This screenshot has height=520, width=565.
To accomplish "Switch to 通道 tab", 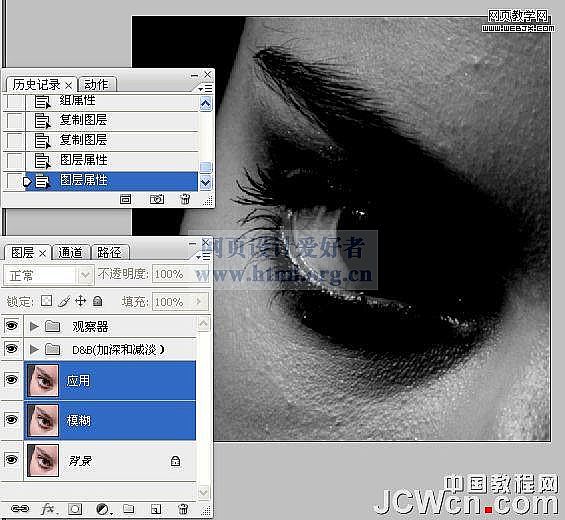I will tap(70, 253).
